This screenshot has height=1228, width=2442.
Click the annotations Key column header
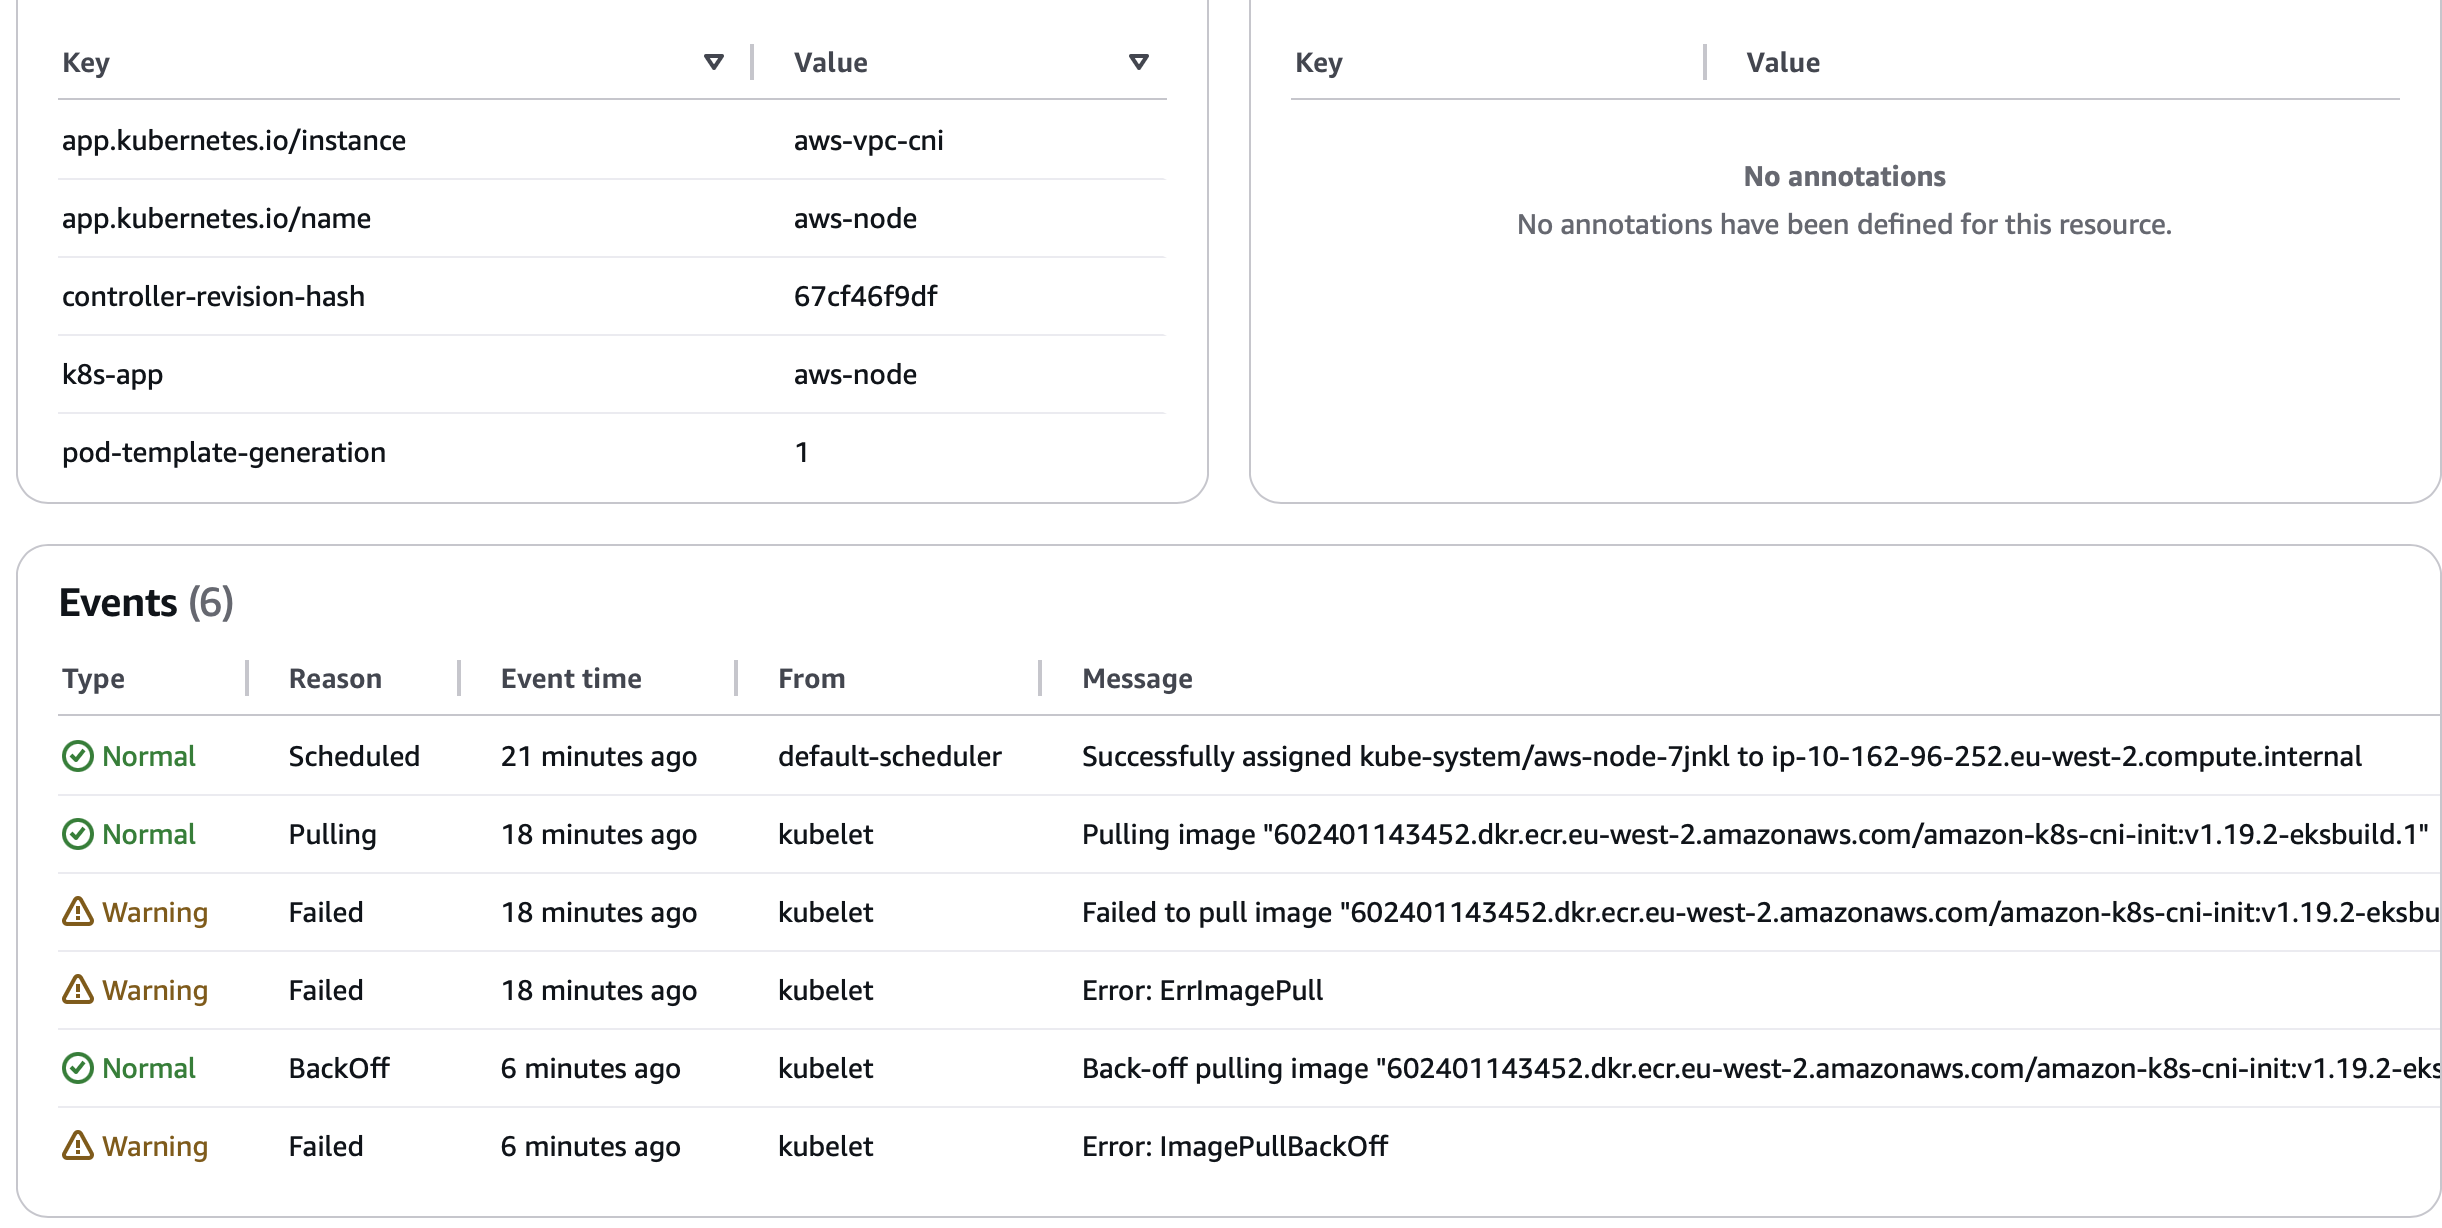coord(1318,63)
